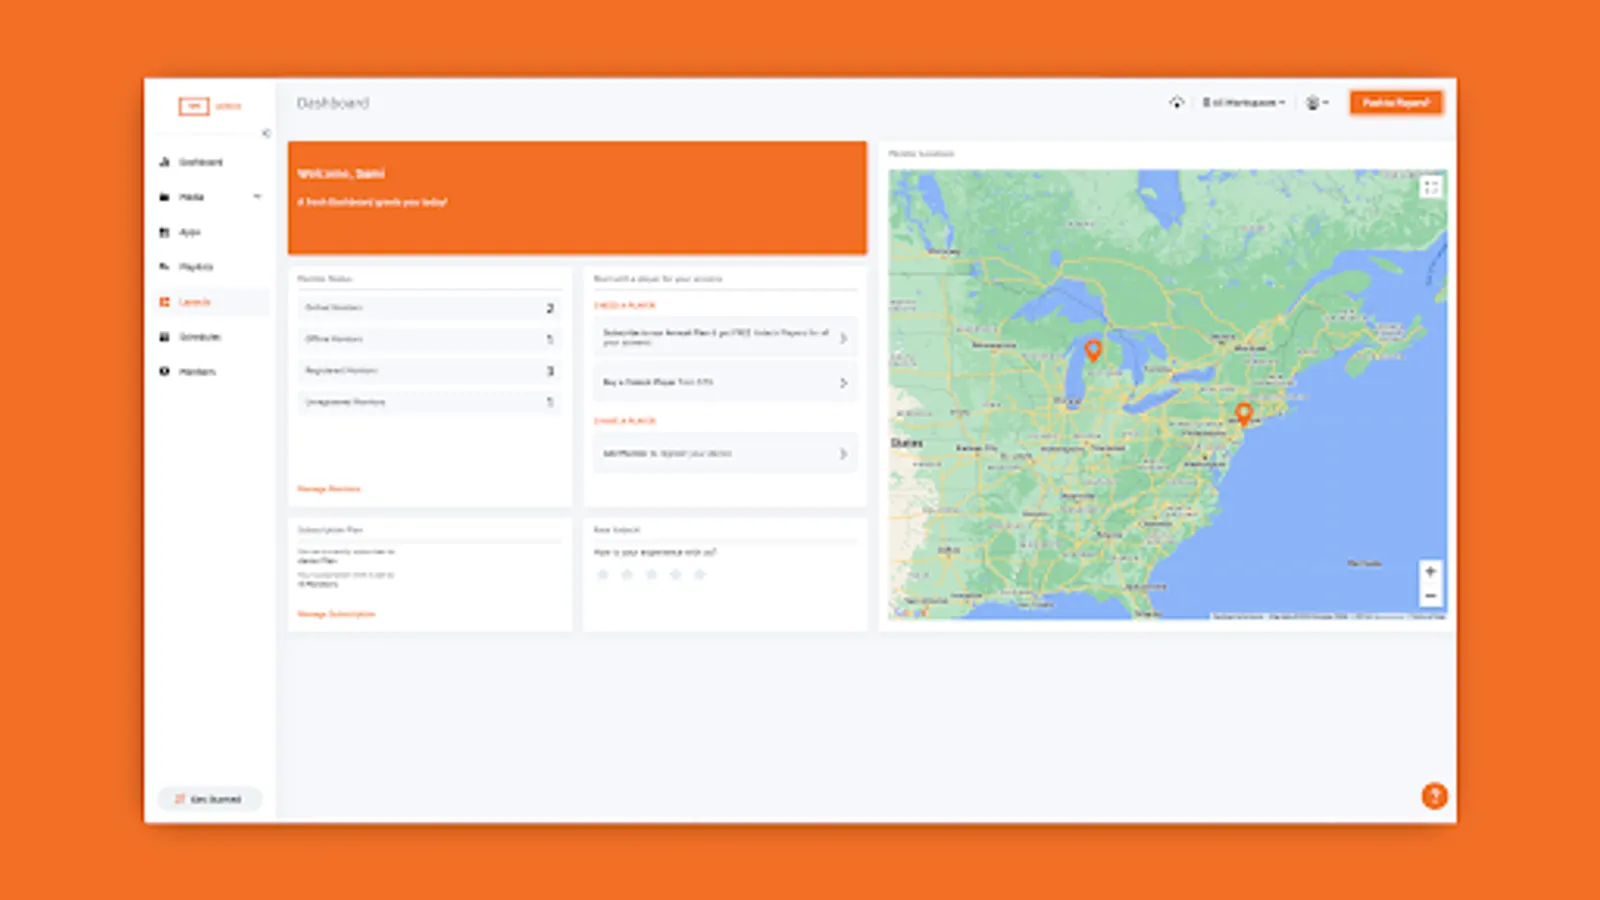Open the Manage Monitors link

[x=329, y=489]
